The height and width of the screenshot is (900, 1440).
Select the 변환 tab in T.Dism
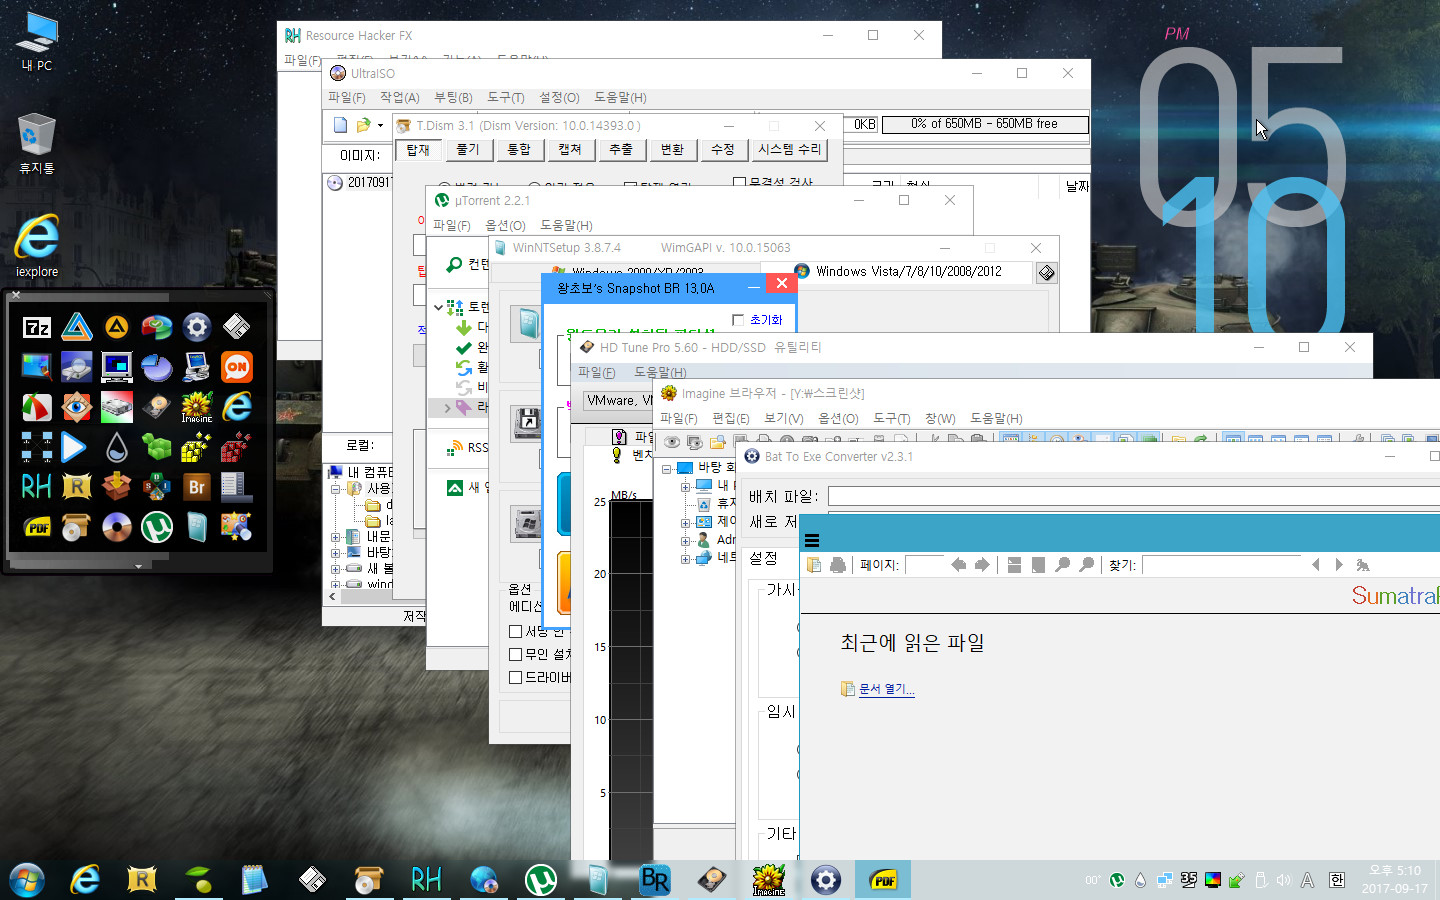[672, 149]
